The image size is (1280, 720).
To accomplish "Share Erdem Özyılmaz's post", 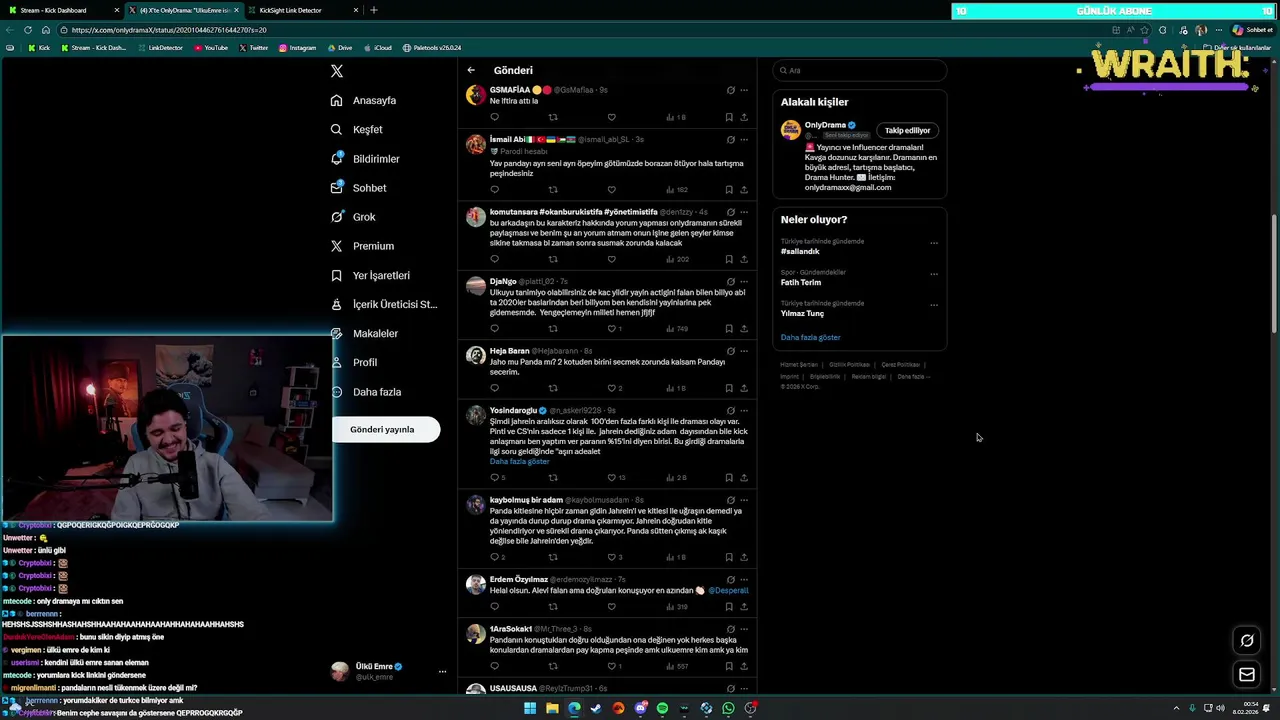I will pos(744,606).
